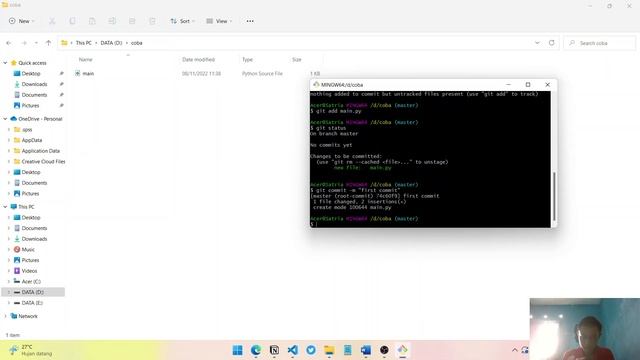Open Music under This PC
Viewport: 640px width, 360px height.
[x=28, y=249]
